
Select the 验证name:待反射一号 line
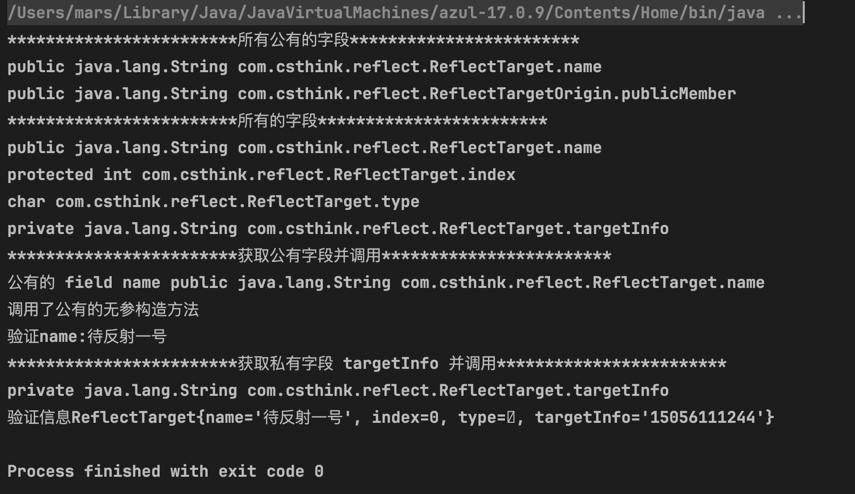tap(87, 337)
